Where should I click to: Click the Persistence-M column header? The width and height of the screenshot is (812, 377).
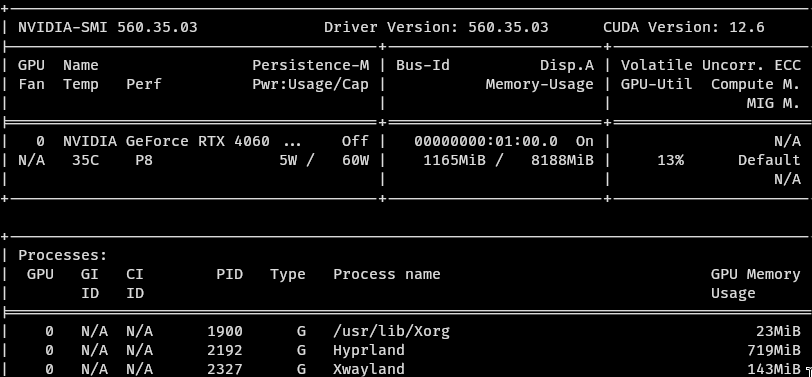[x=311, y=65]
